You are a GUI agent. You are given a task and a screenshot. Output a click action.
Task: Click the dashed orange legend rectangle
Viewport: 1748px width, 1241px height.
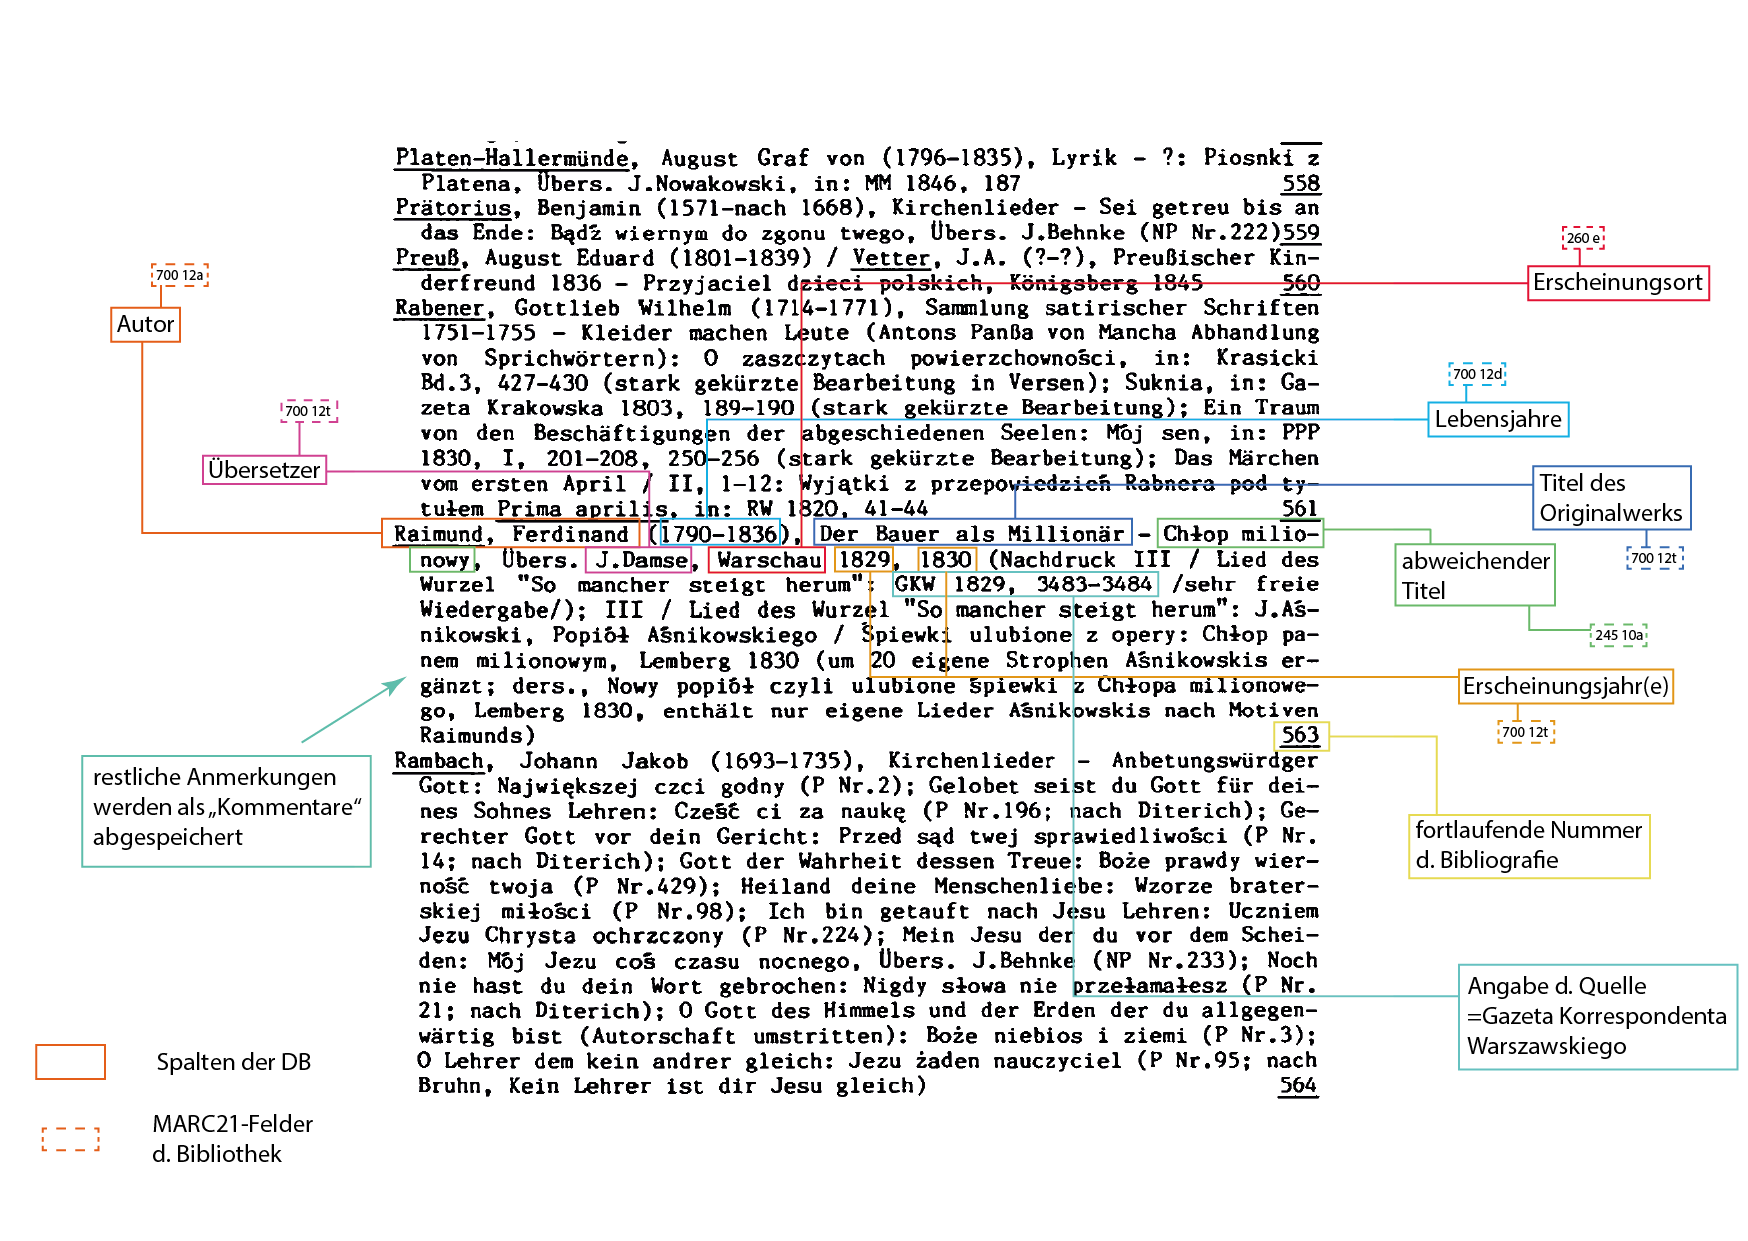[70, 1139]
